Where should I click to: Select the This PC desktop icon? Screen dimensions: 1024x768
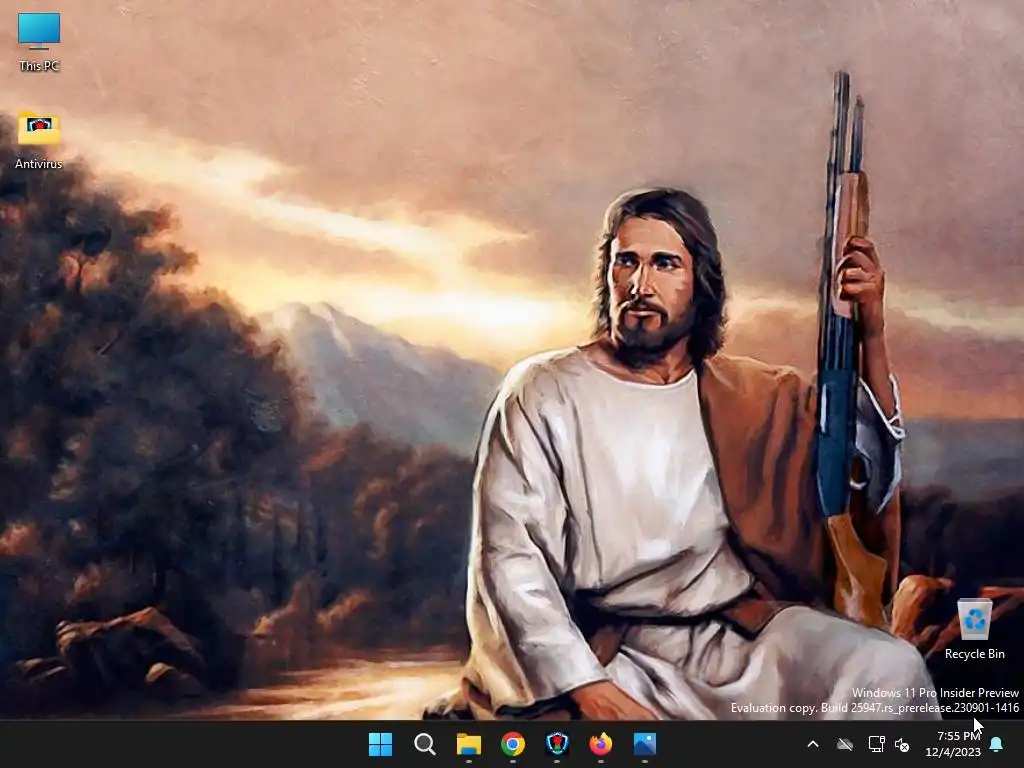click(39, 42)
